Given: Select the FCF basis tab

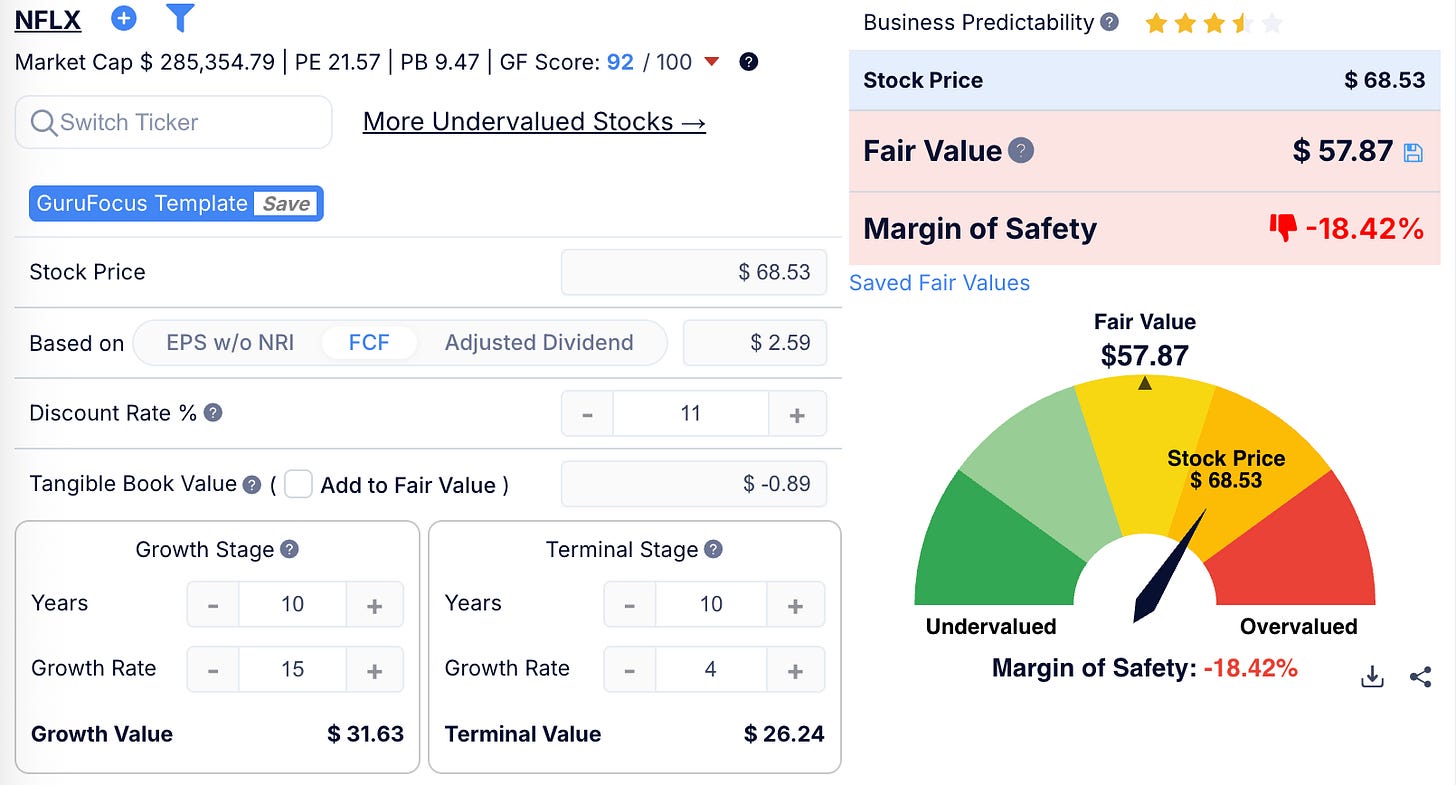Looking at the screenshot, I should click(369, 343).
